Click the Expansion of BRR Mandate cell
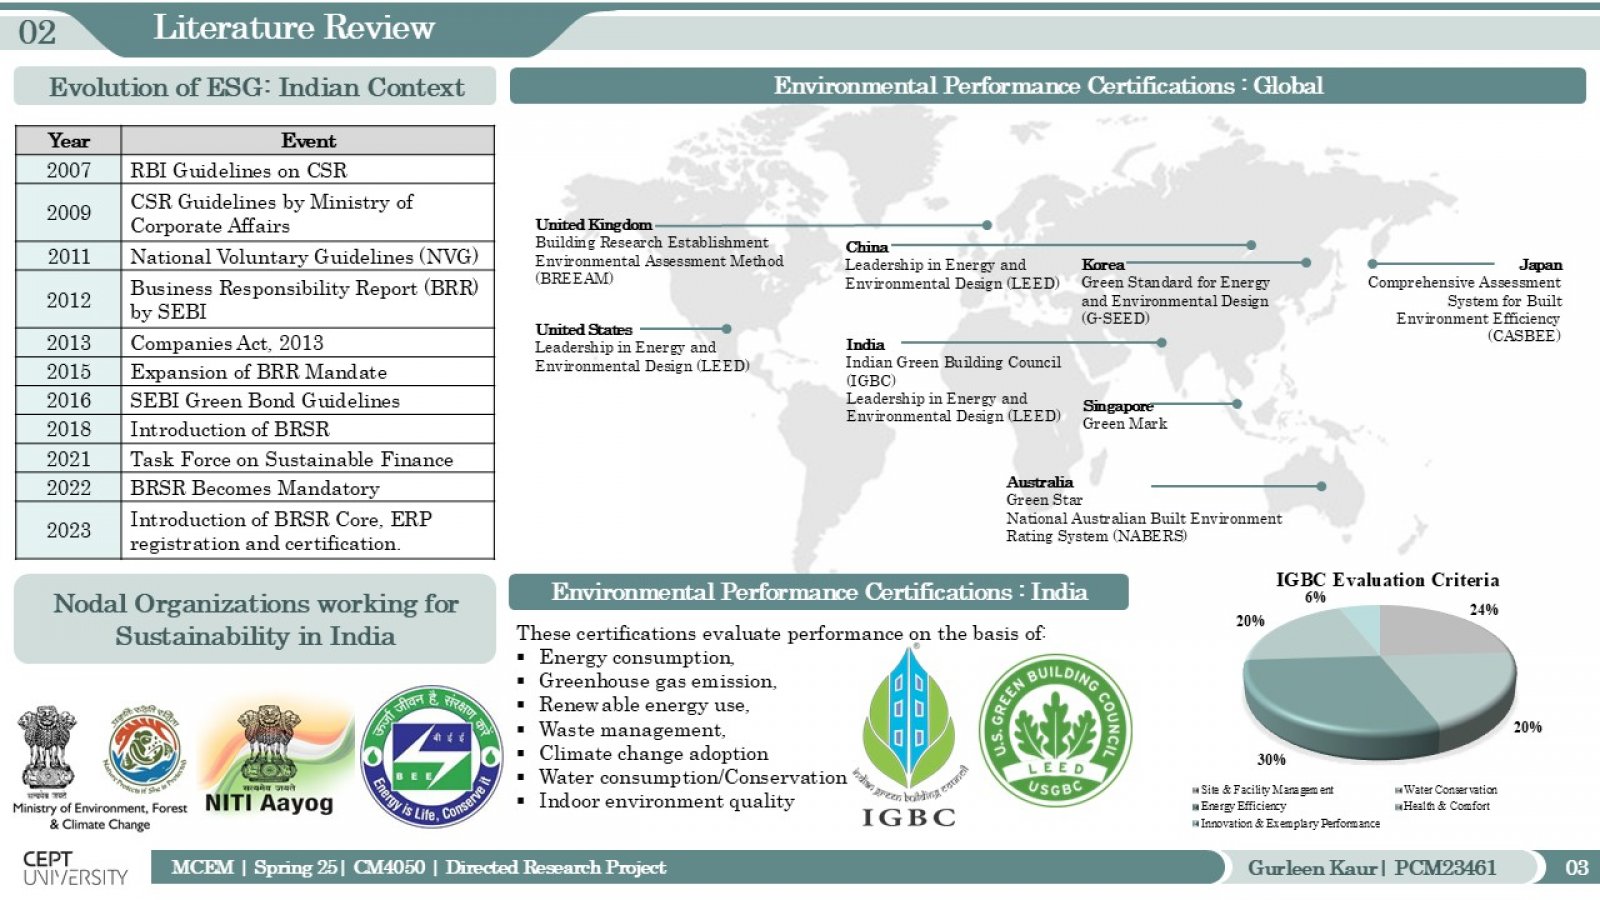The height and width of the screenshot is (900, 1600). [308, 372]
